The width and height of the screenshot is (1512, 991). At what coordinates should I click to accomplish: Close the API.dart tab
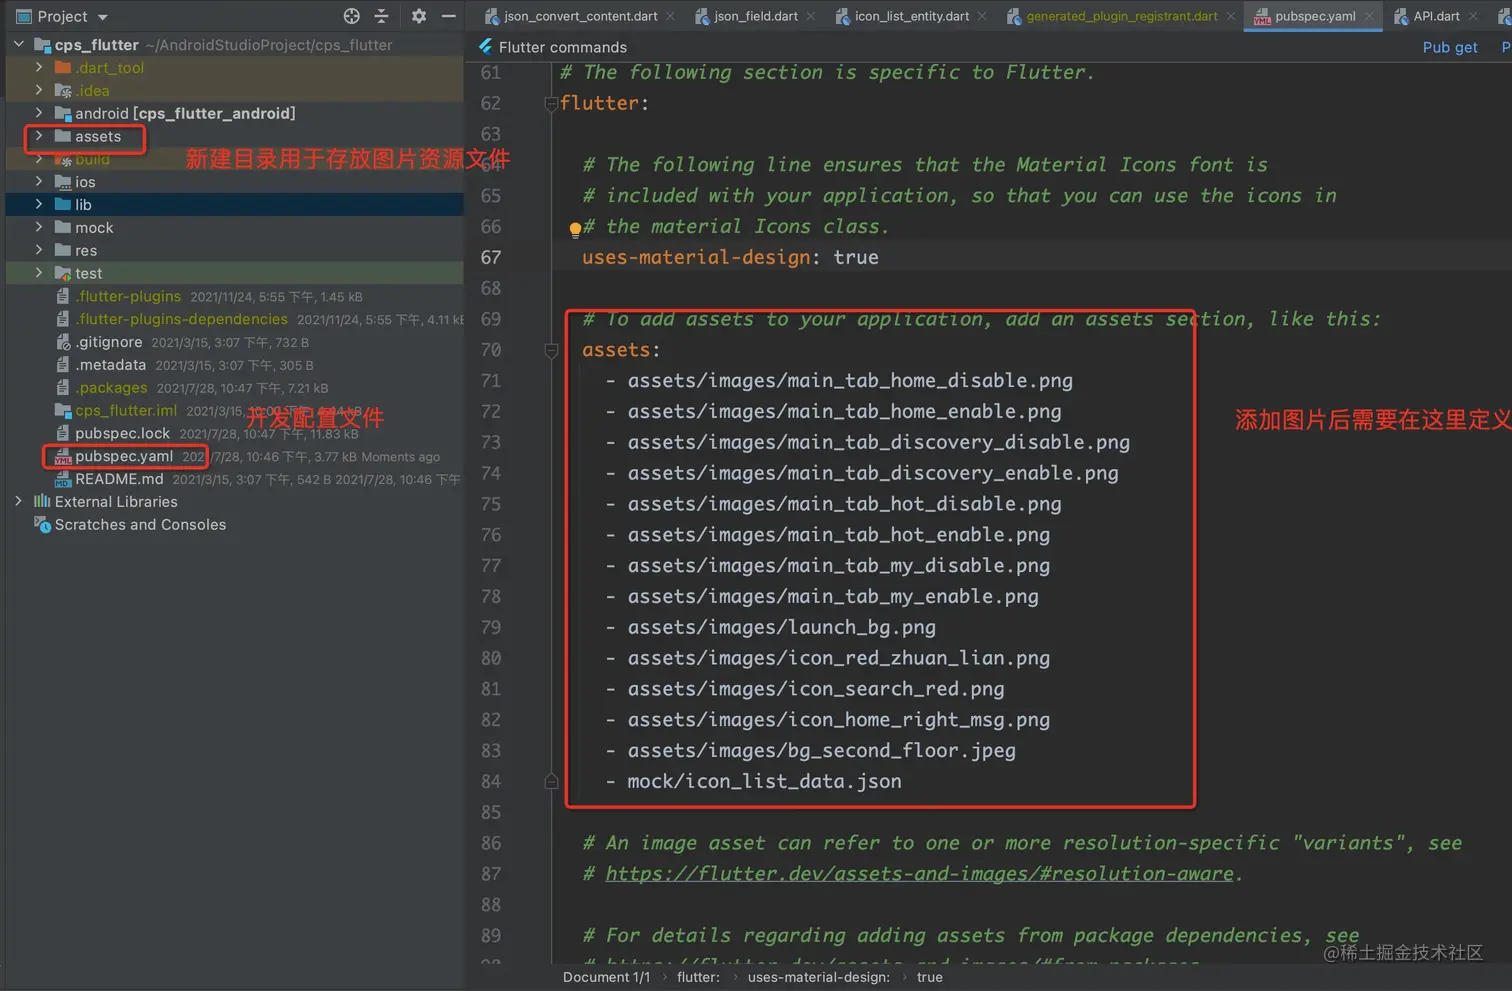pos(1473,16)
